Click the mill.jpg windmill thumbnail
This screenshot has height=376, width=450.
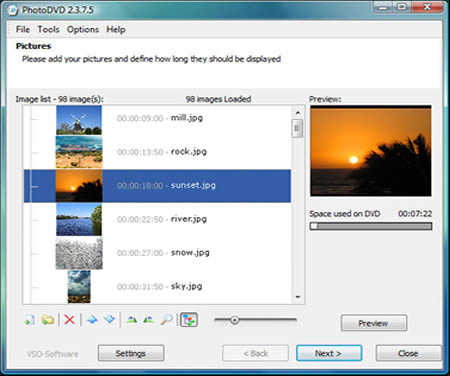coord(79,120)
